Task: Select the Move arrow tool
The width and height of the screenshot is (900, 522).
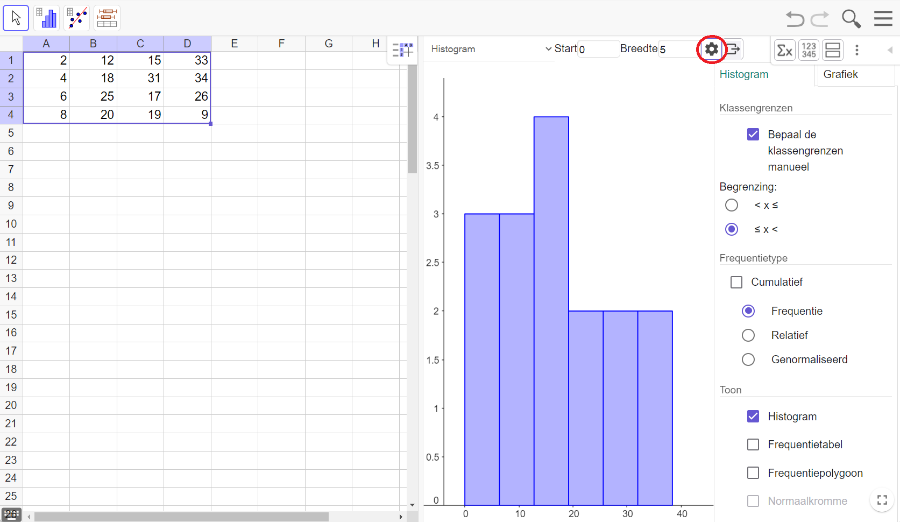Action: pyautogui.click(x=17, y=17)
